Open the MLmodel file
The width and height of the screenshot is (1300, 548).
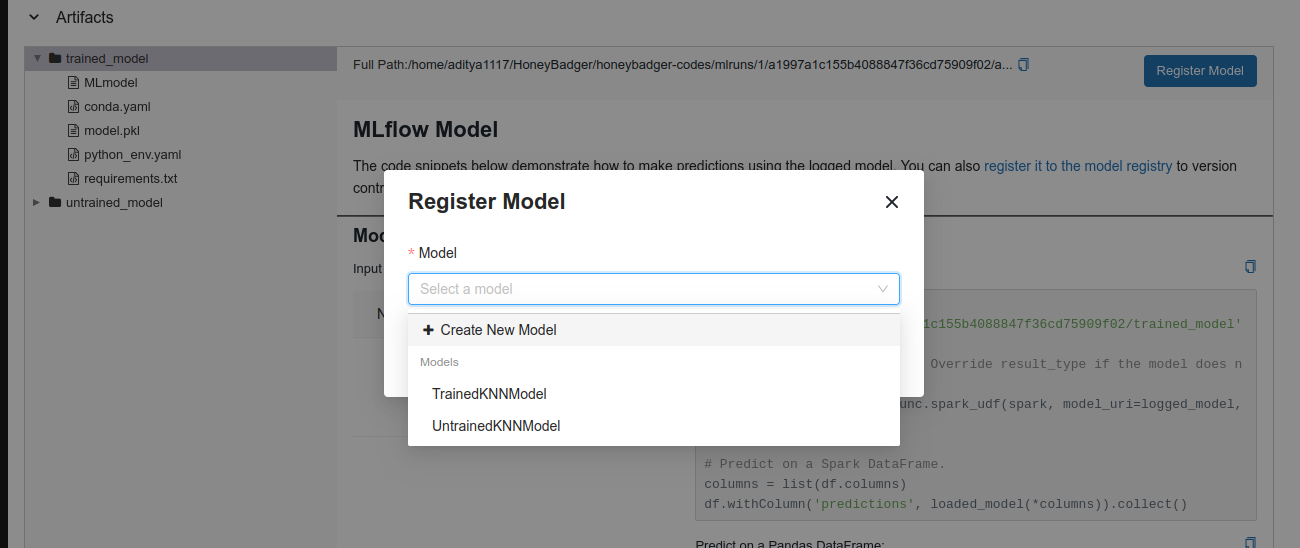[111, 82]
